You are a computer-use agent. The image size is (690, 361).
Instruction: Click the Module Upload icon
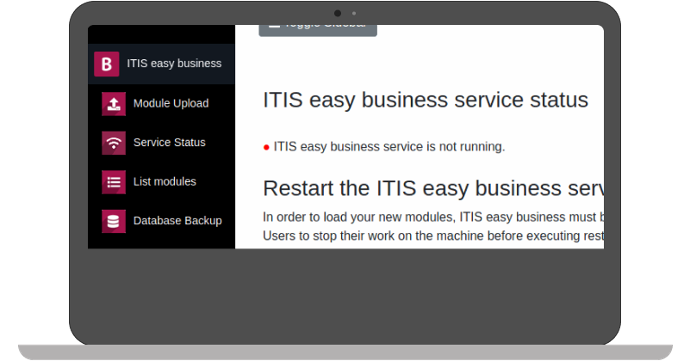114,103
